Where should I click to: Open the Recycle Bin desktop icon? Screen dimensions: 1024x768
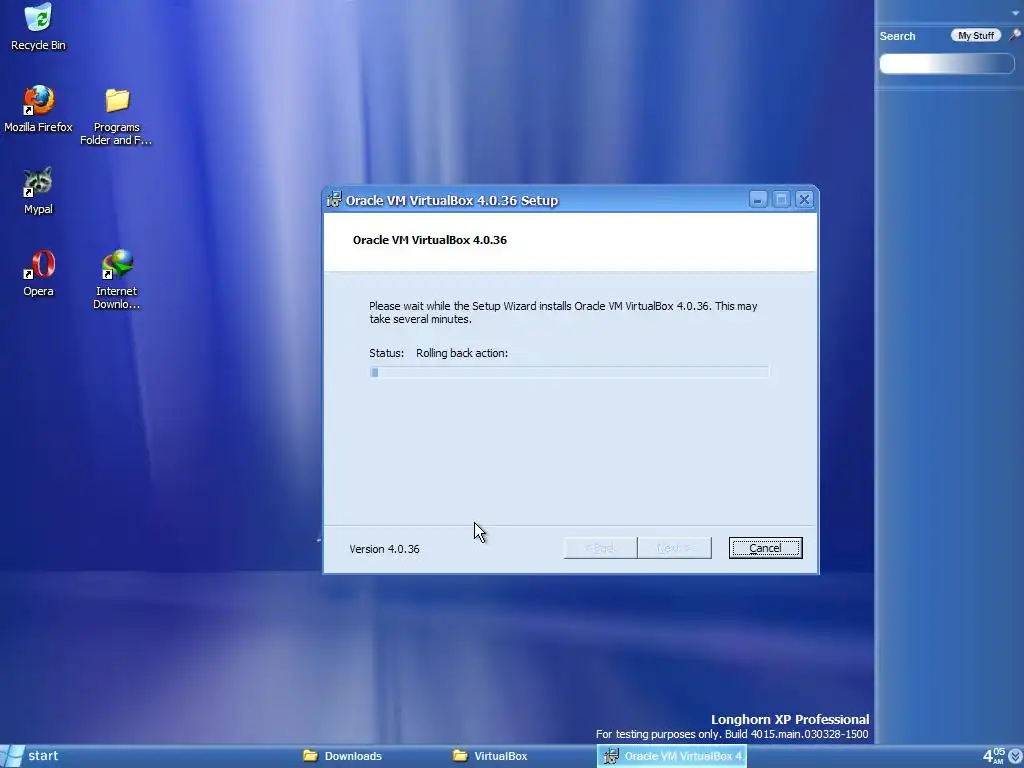(38, 26)
